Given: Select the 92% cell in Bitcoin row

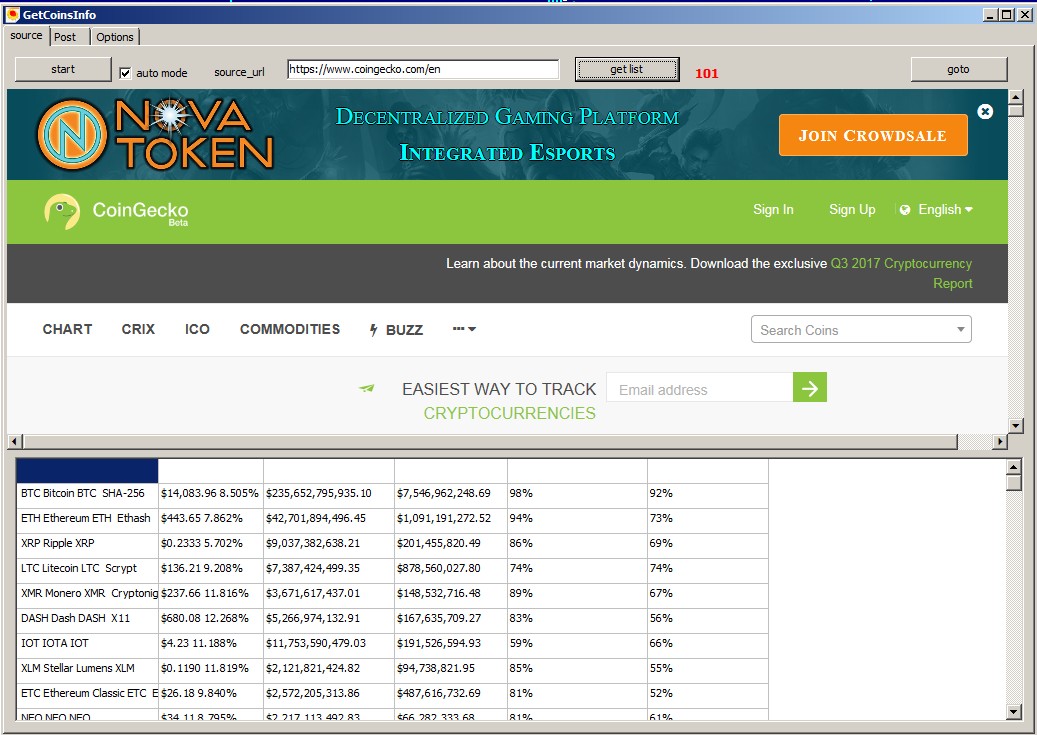Looking at the screenshot, I should pos(708,494).
